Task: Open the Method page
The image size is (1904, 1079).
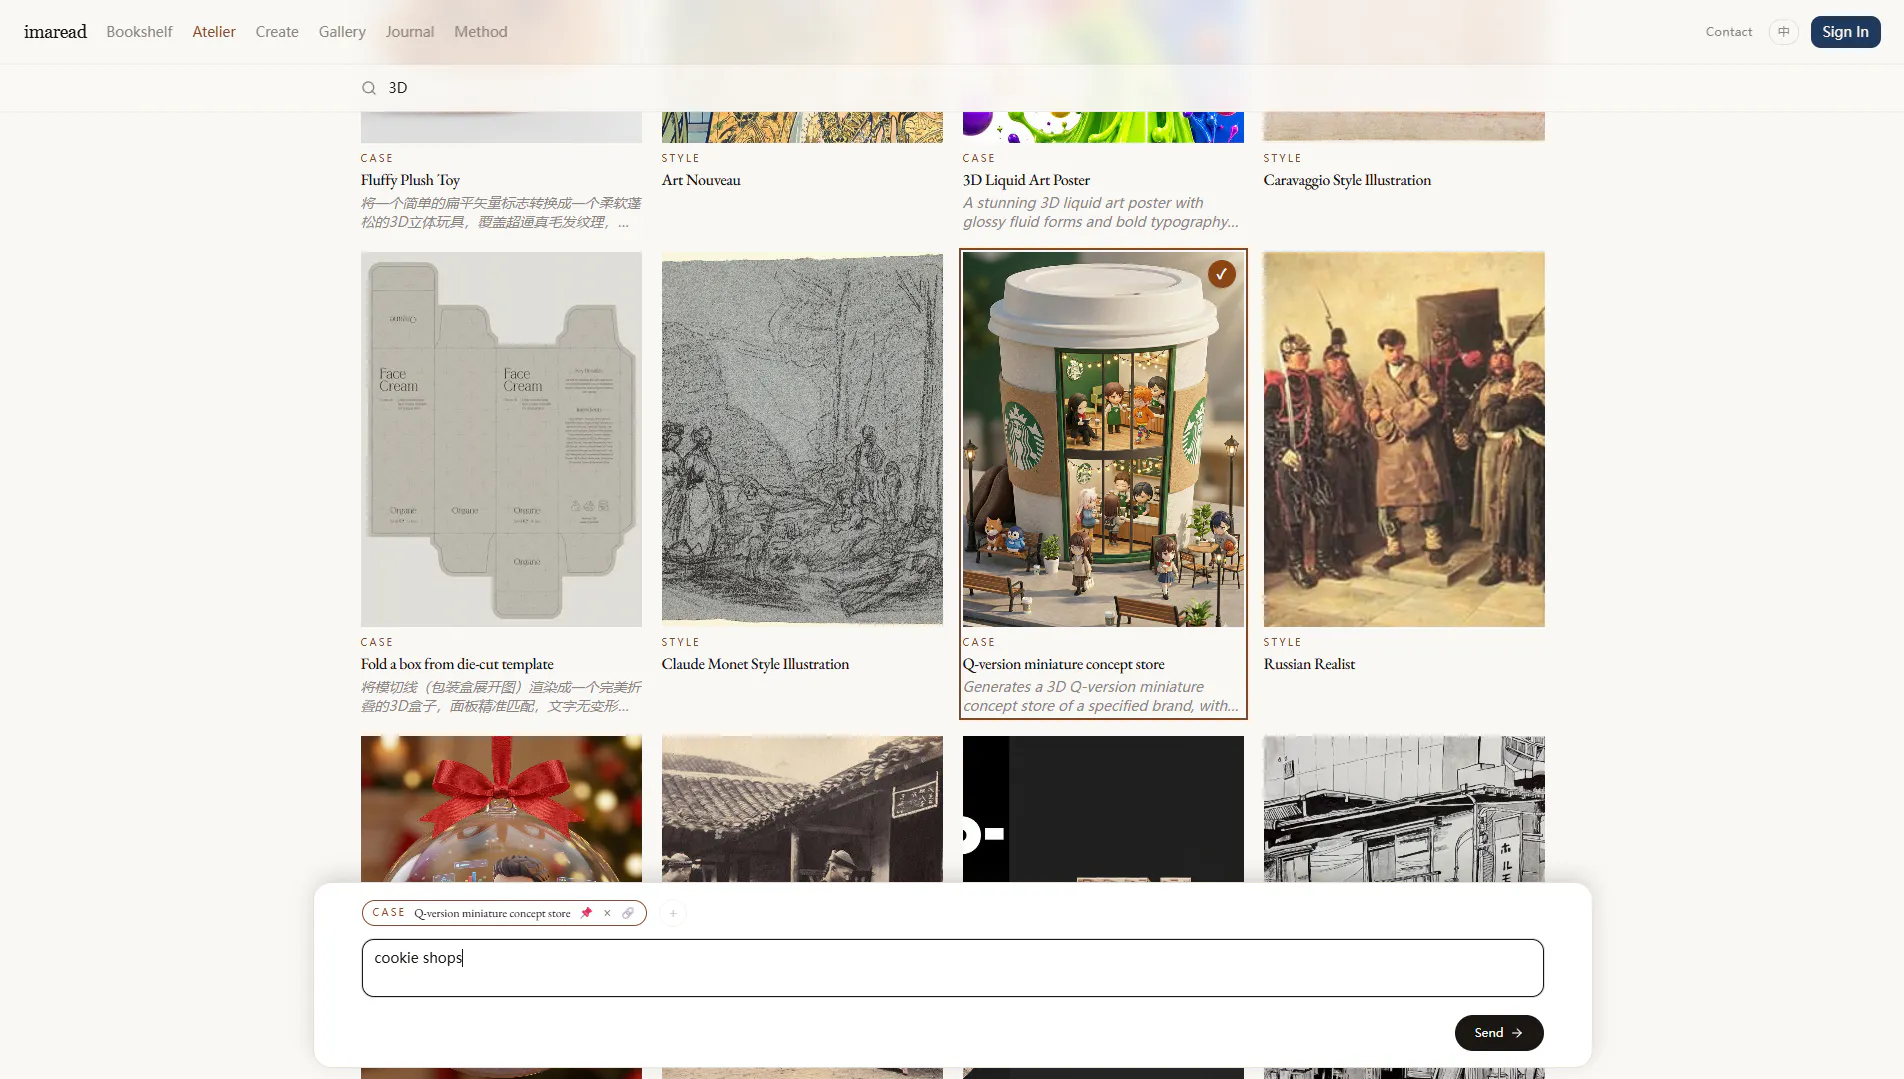Action: click(x=481, y=32)
